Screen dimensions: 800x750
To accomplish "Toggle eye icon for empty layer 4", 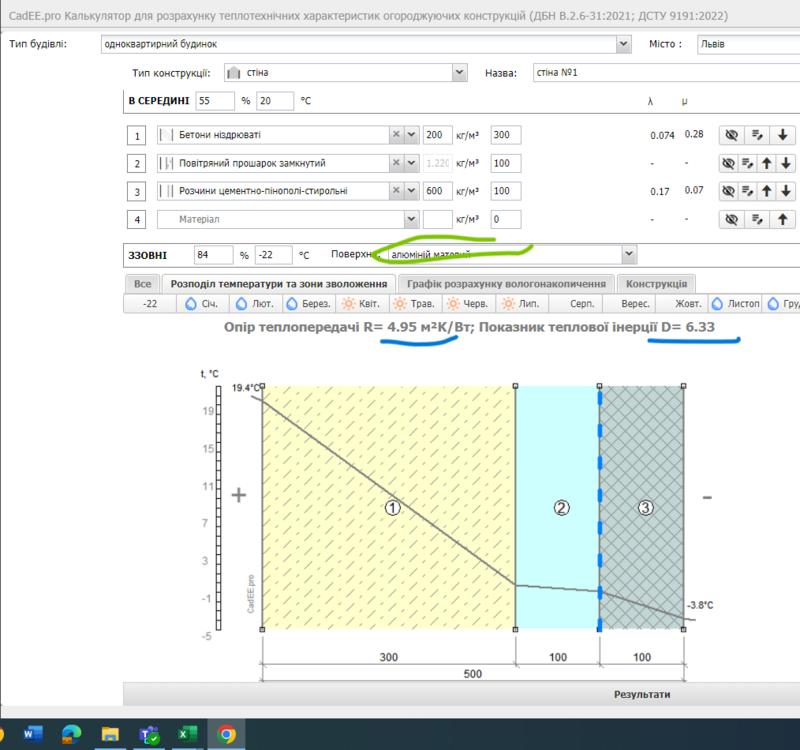I will coord(731,219).
